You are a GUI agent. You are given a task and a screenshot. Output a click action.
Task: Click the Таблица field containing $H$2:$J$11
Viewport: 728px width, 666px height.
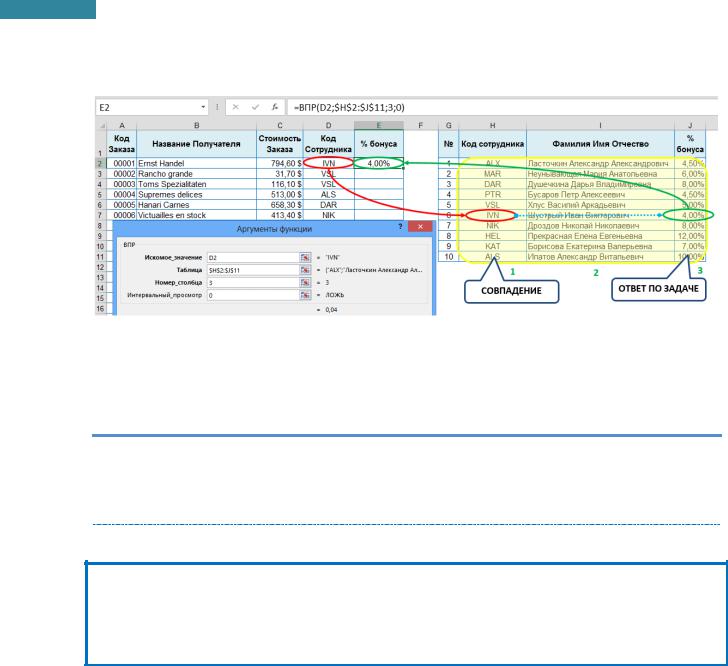(x=254, y=270)
